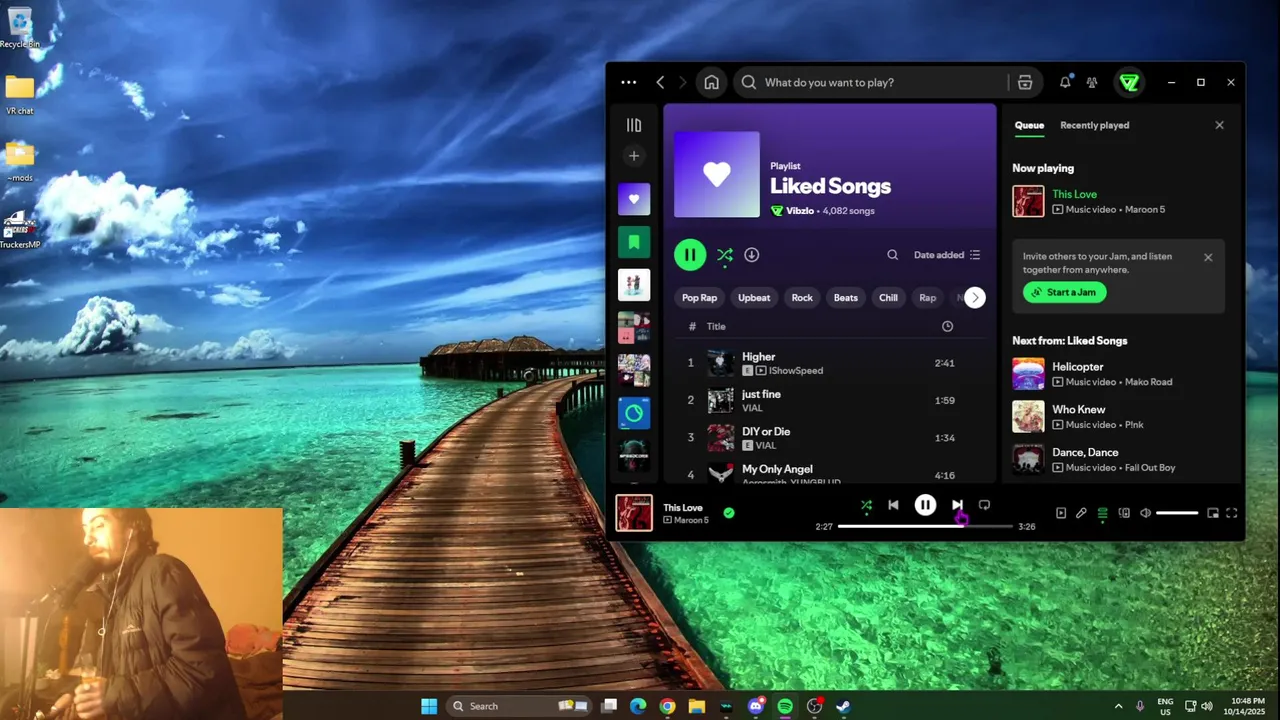1280x720 pixels.
Task: Open Connect to a device
Action: (1124, 513)
